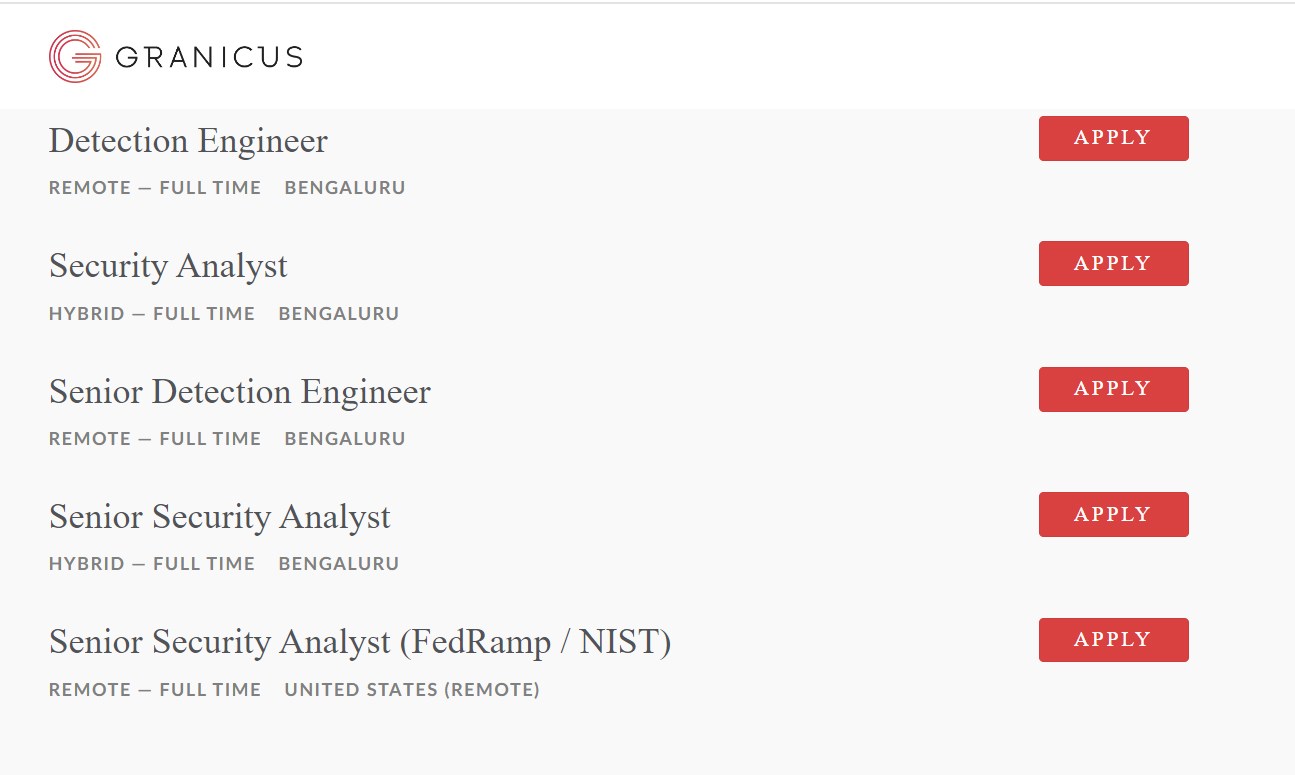The height and width of the screenshot is (775, 1295).
Task: Open the Senior Security Analyst title without FedRamp
Action: pyautogui.click(x=220, y=517)
